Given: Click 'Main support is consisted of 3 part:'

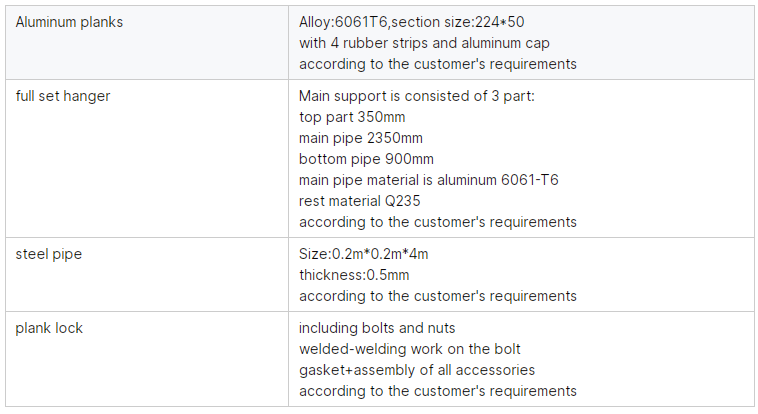Looking at the screenshot, I should [x=417, y=96].
